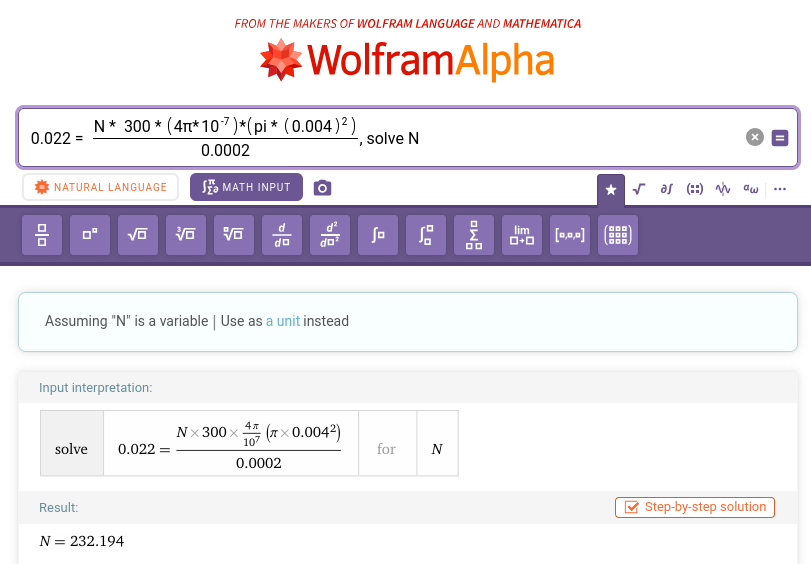
Task: Clear the query with the X button
Action: [x=755, y=137]
